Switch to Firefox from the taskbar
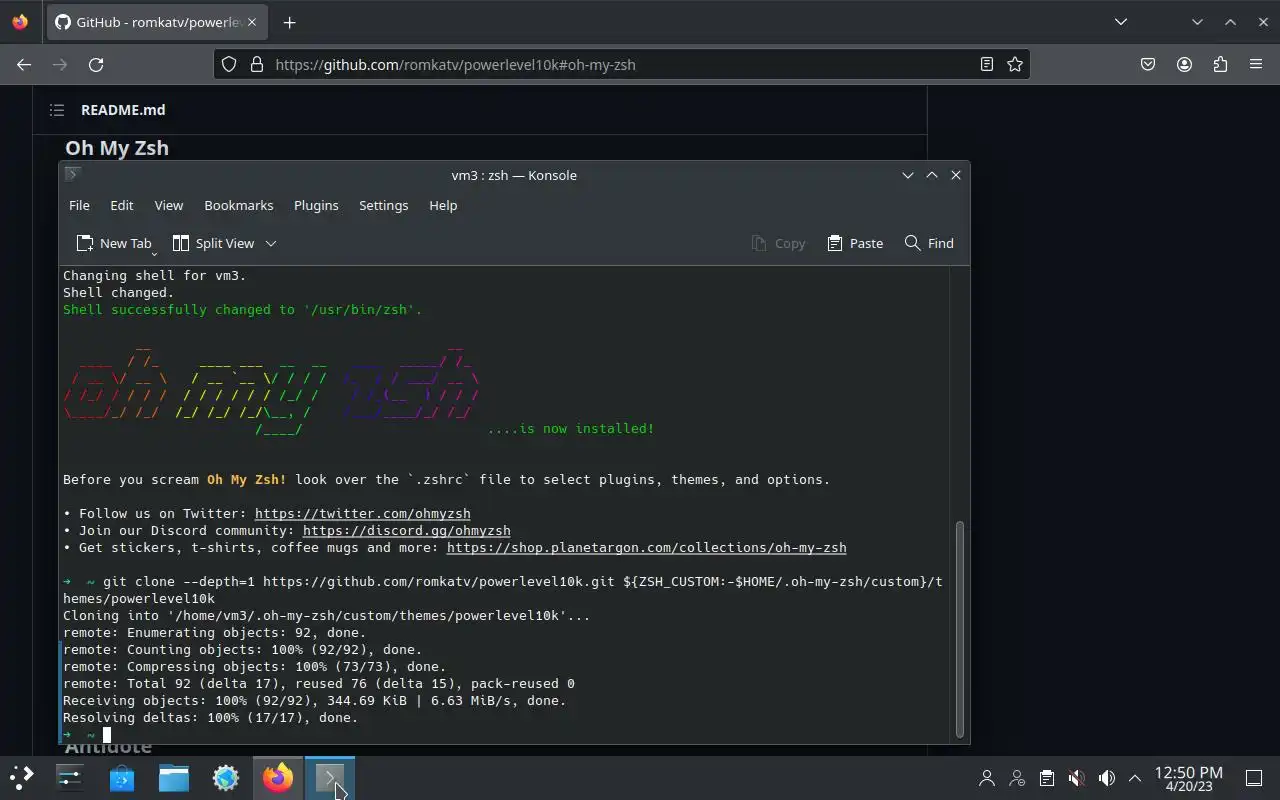 pos(278,777)
